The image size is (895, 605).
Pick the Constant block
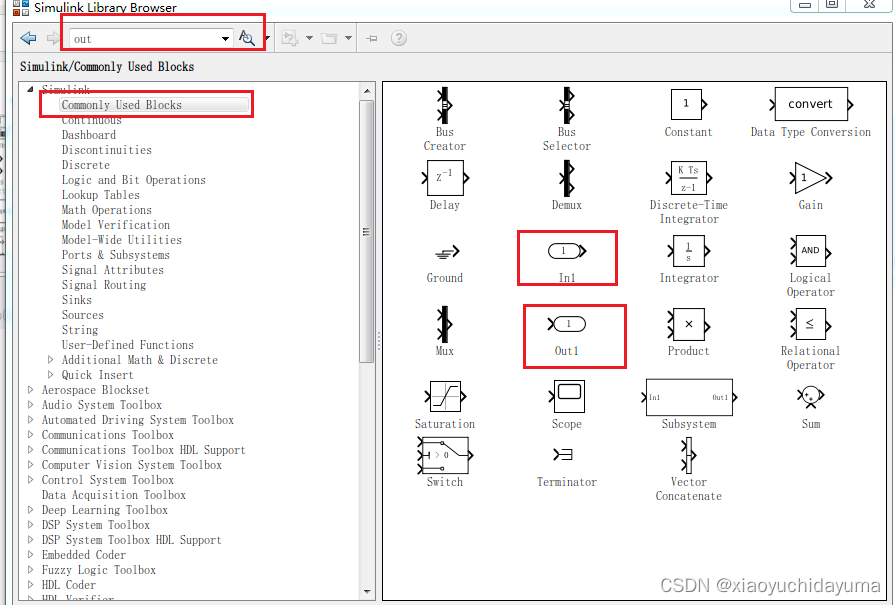pyautogui.click(x=688, y=104)
